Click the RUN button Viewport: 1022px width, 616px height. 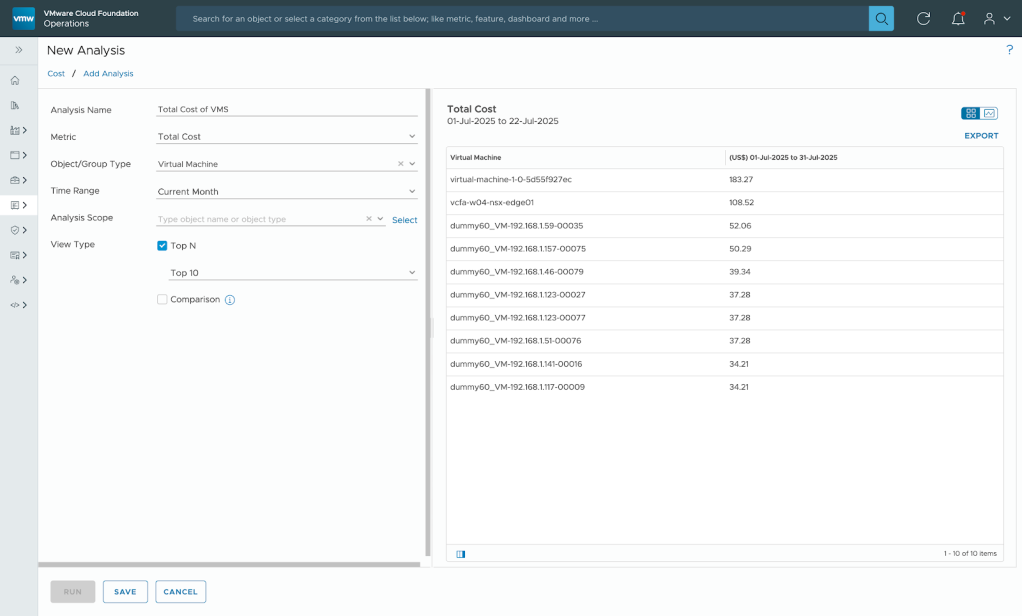click(73, 592)
